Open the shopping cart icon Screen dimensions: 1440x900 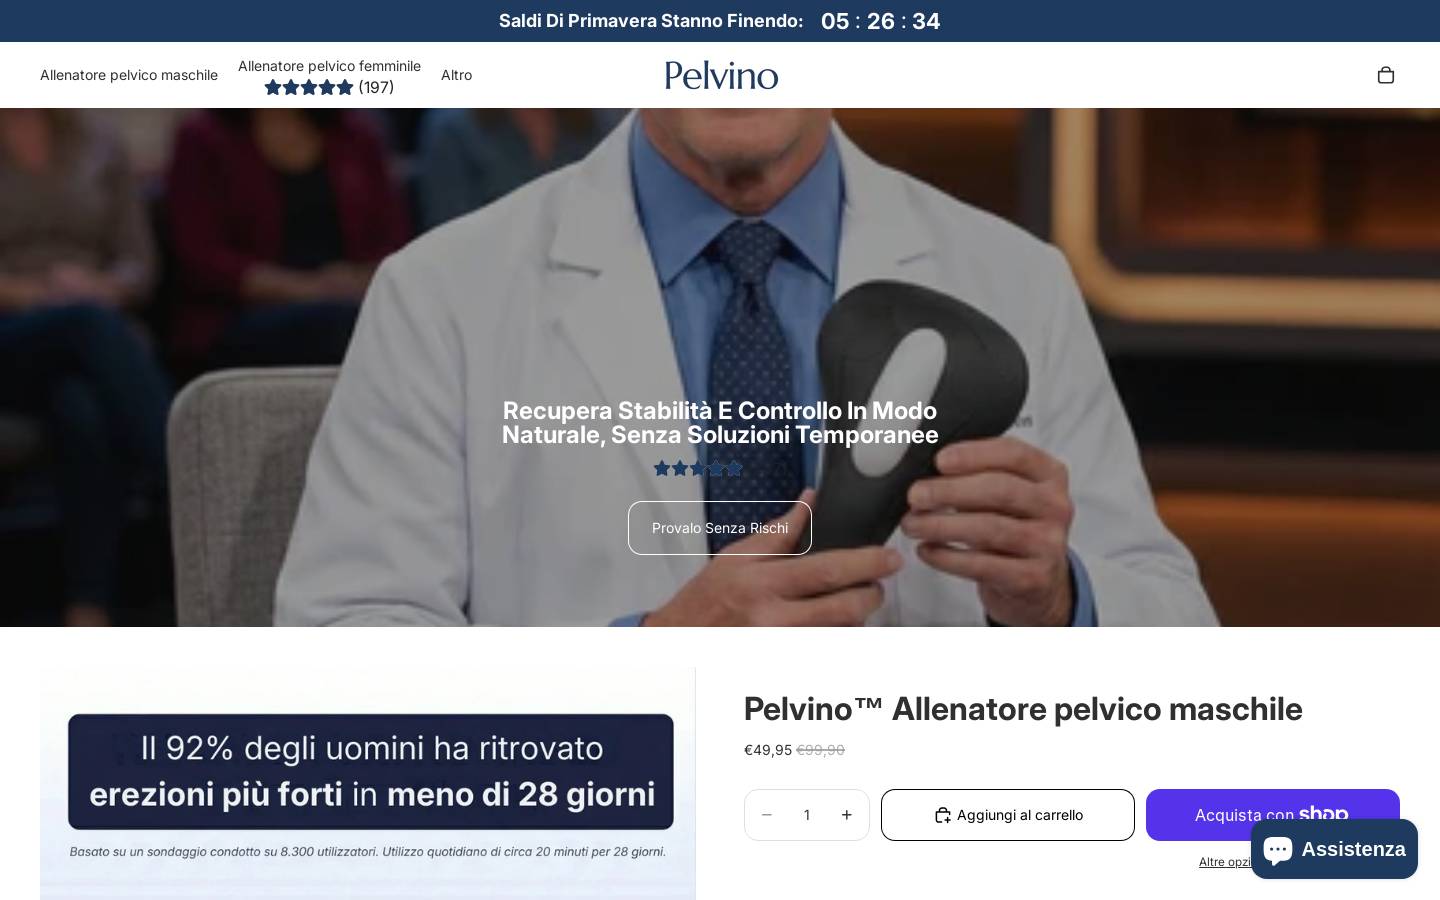[1385, 75]
